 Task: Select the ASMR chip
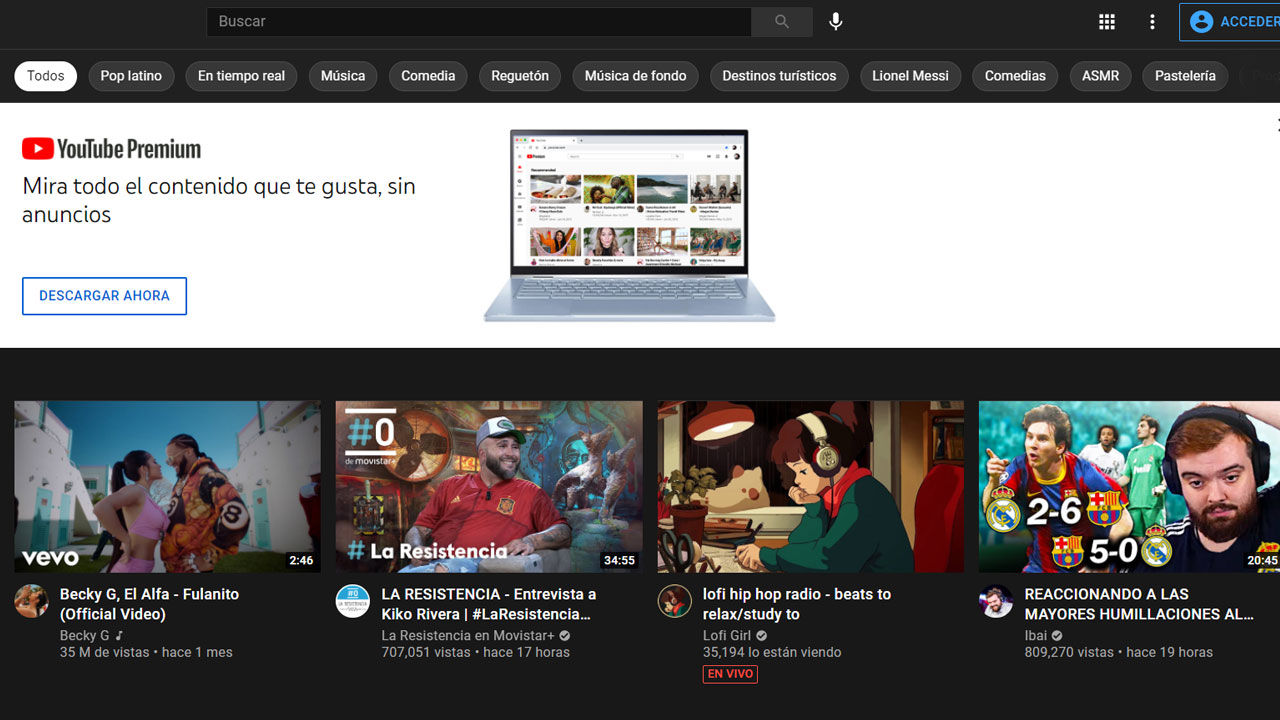tap(1100, 76)
